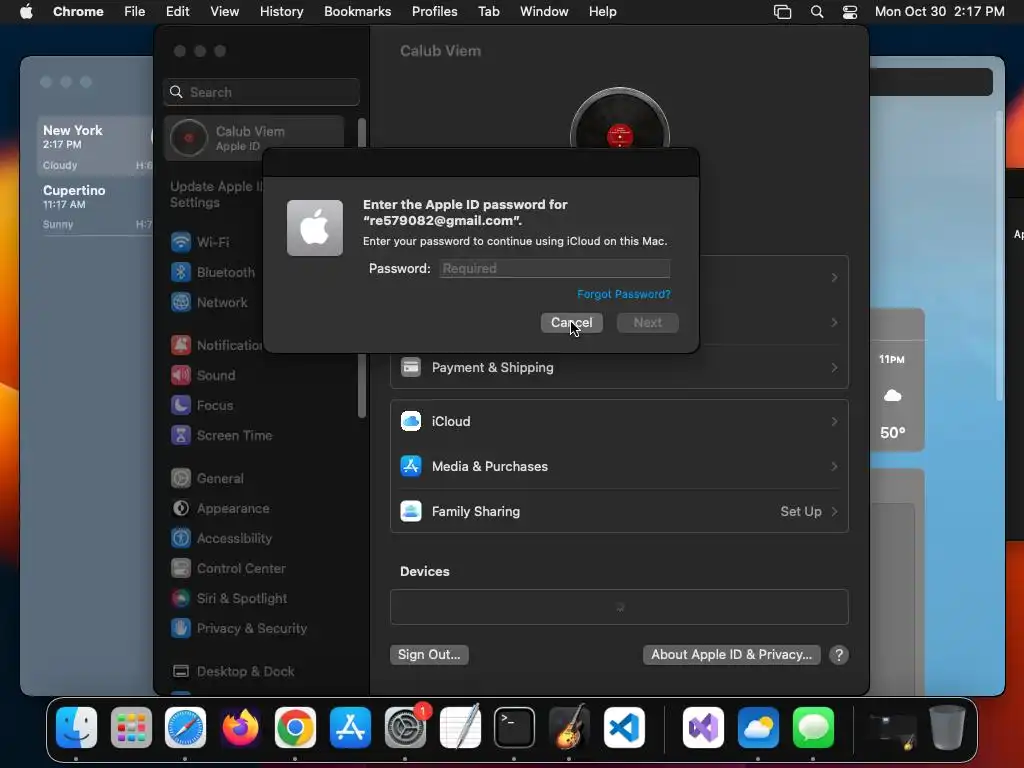Launch Firefox from the Dock

click(x=240, y=728)
